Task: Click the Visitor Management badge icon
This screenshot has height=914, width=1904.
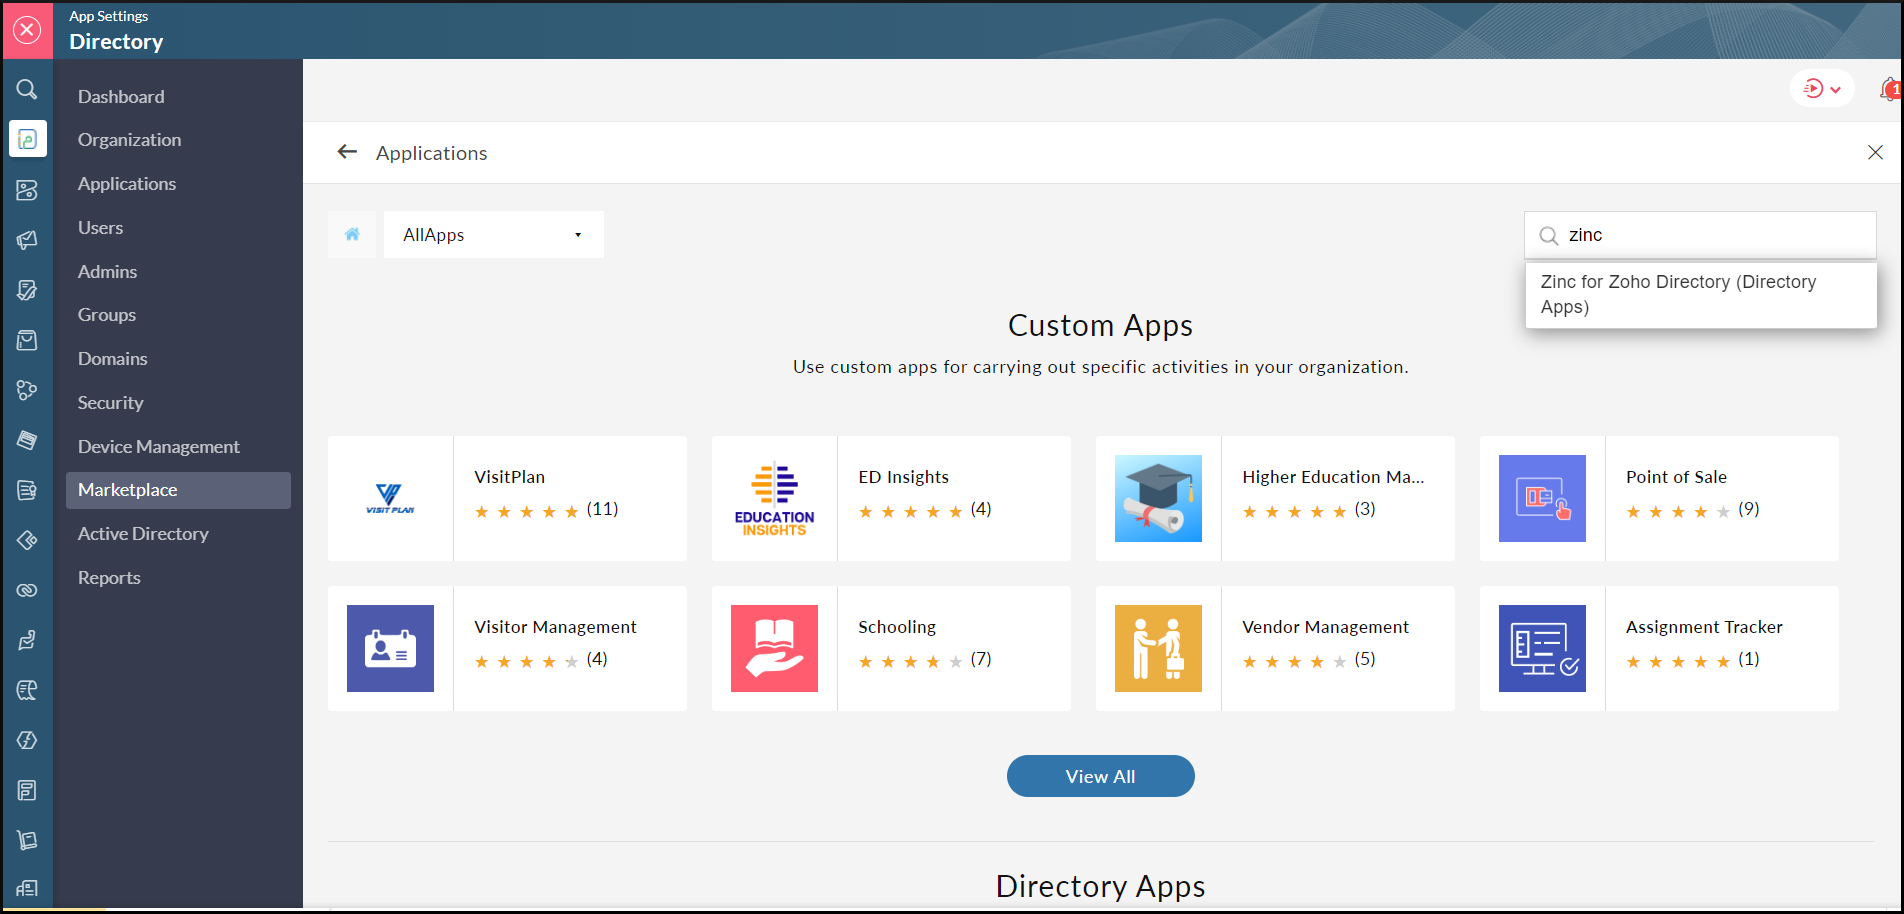Action: tap(389, 648)
